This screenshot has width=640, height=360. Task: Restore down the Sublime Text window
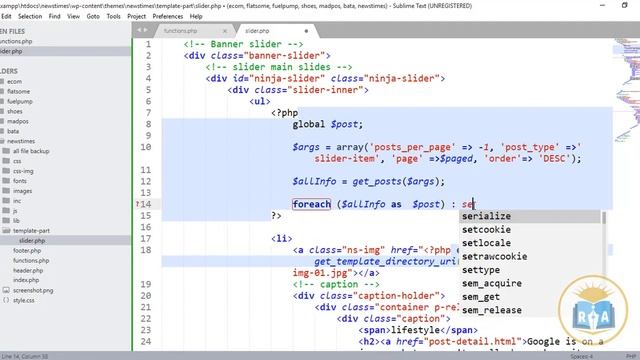coord(624,5)
